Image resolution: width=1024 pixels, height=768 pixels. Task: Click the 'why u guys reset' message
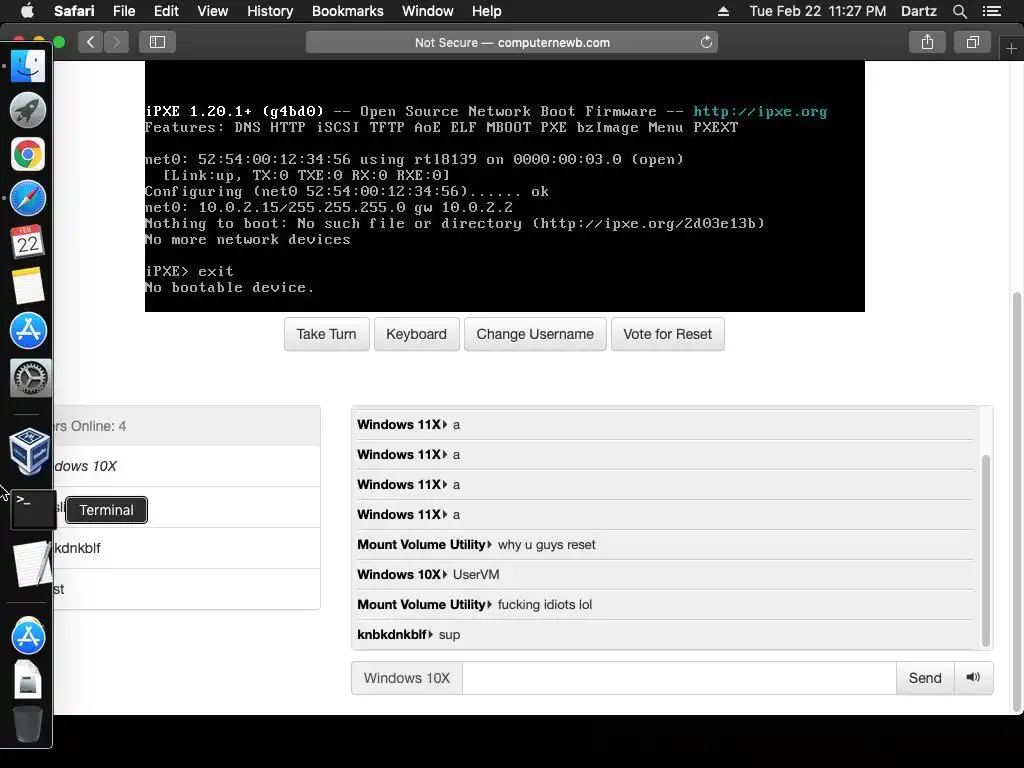(546, 545)
